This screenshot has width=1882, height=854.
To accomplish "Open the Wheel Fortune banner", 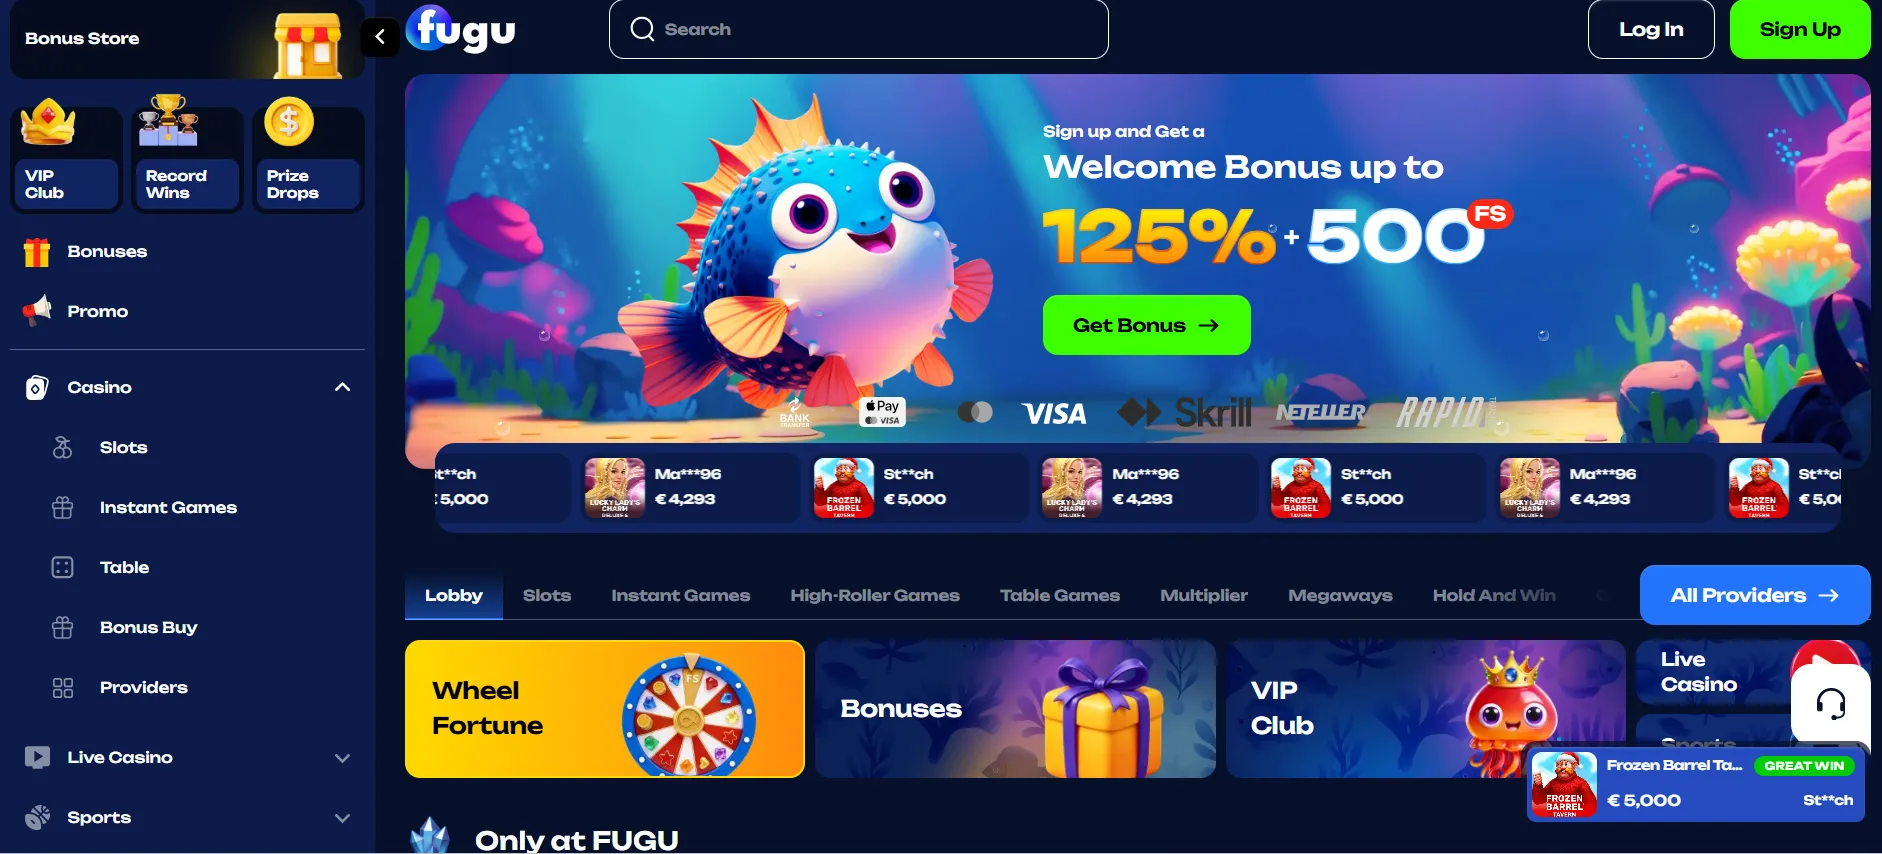I will (604, 709).
